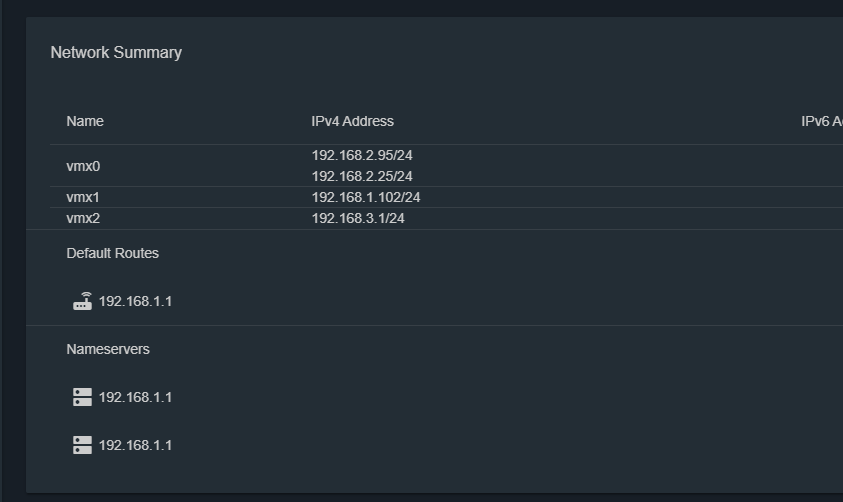843x502 pixels.
Task: Click the router icon beside default route
Action: (82, 301)
